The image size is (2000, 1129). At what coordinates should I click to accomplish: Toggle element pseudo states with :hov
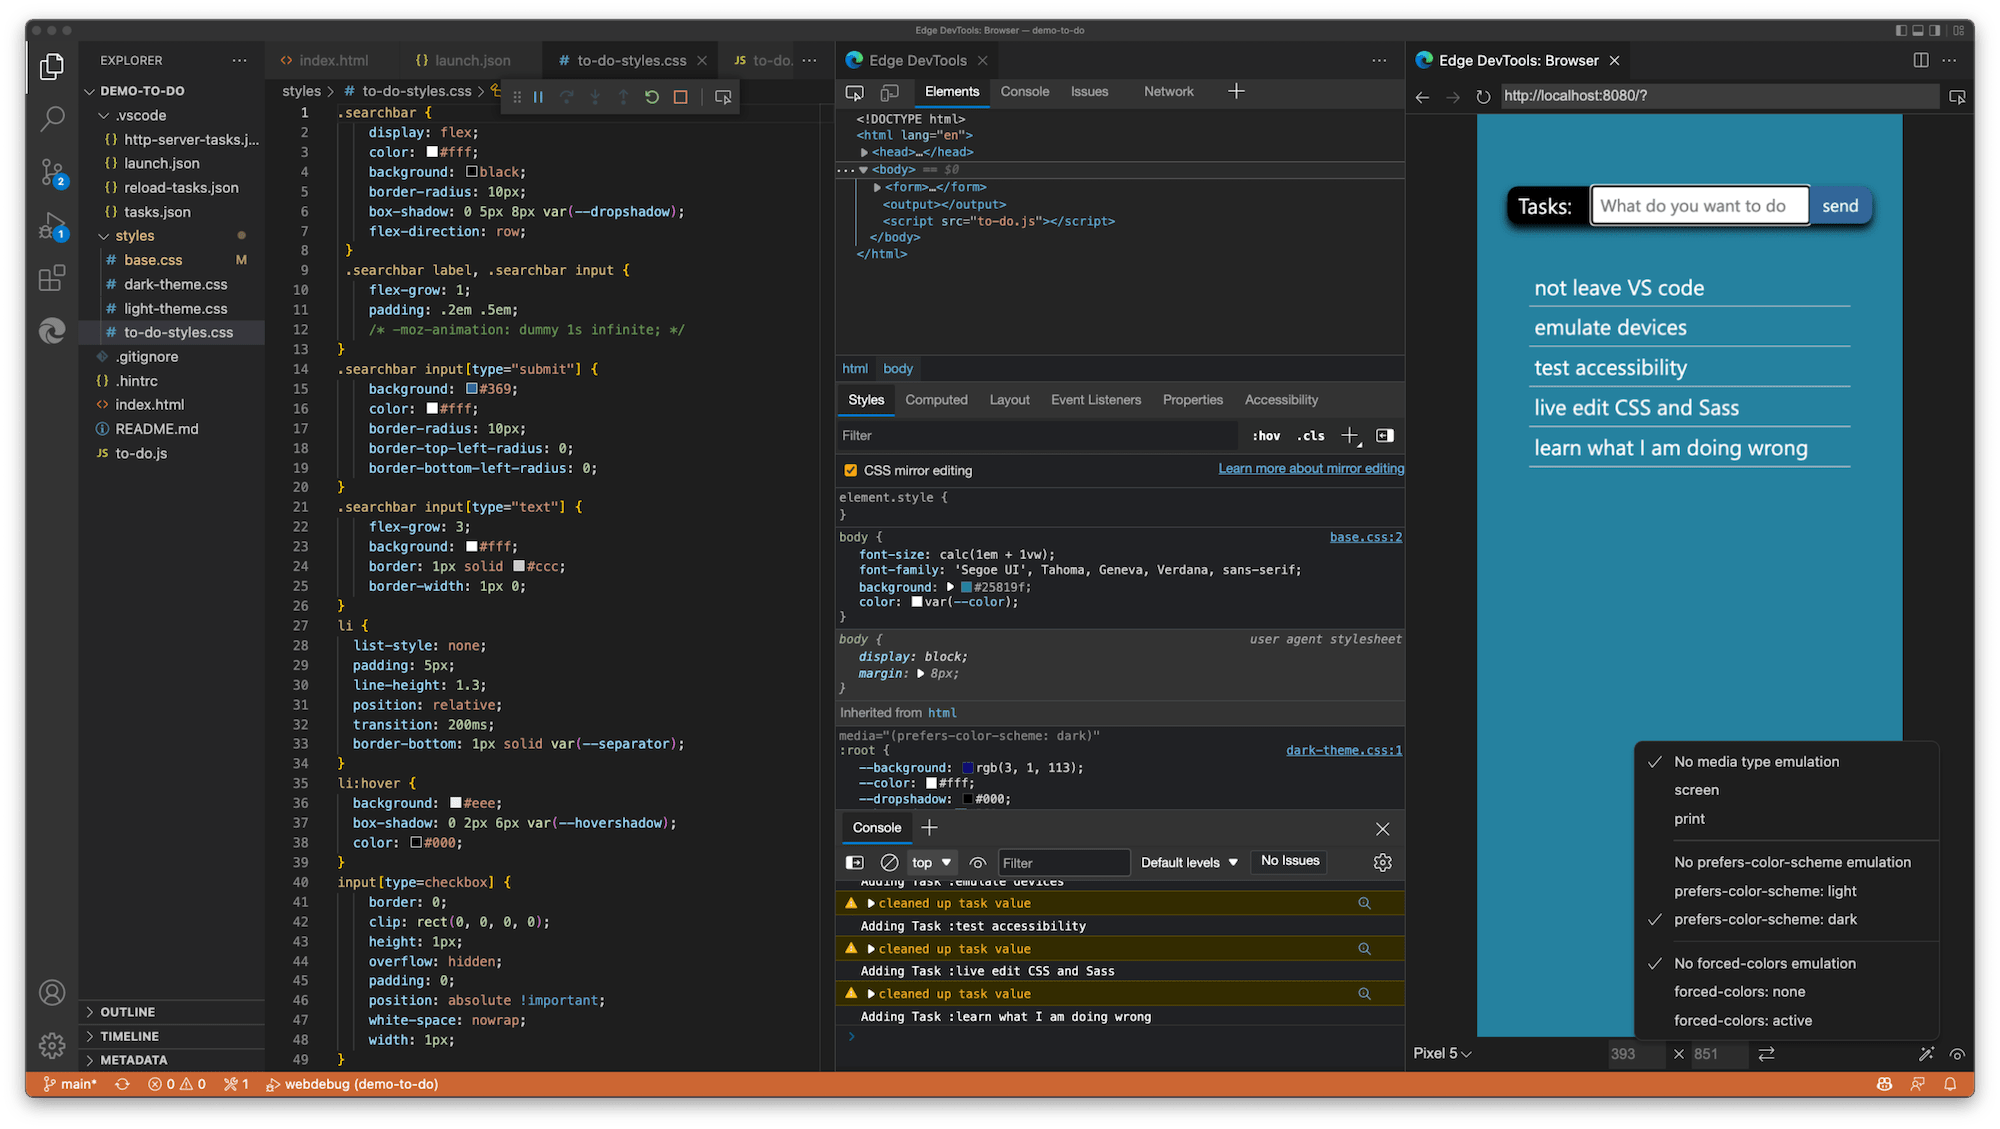point(1265,435)
